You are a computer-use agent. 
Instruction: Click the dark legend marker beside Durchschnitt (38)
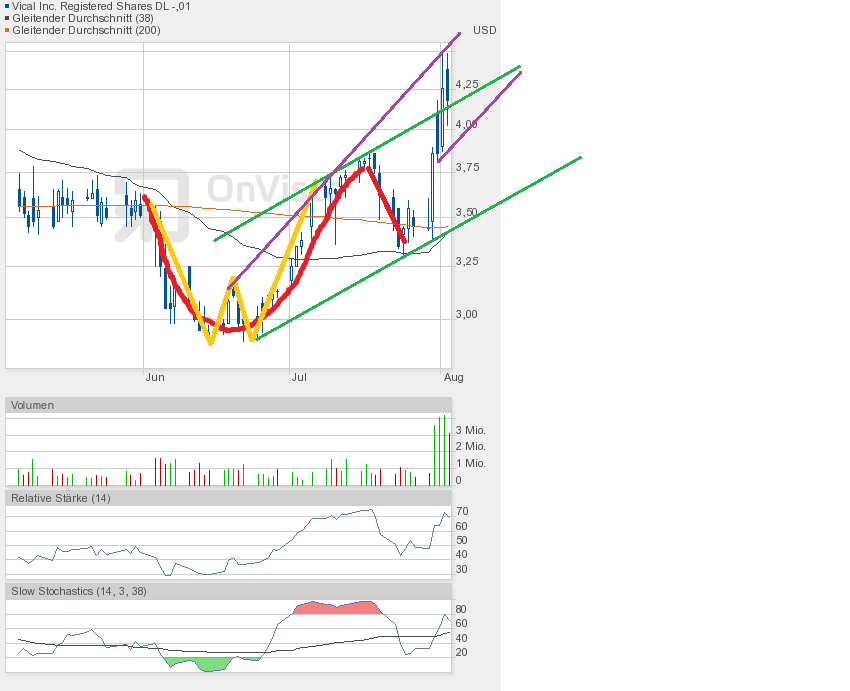click(7, 19)
